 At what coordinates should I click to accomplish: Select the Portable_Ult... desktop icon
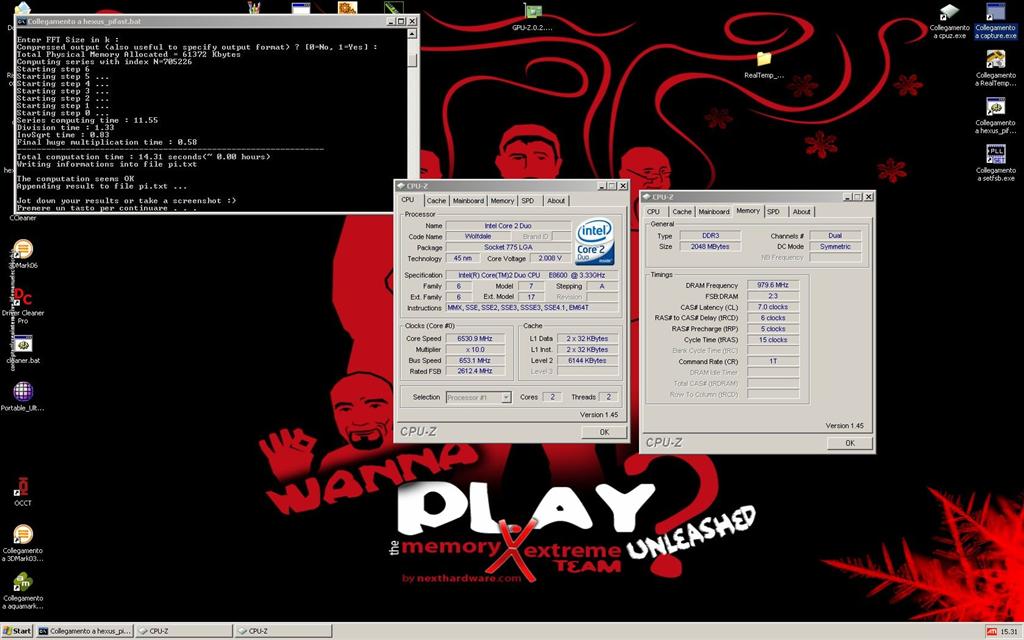(23, 396)
